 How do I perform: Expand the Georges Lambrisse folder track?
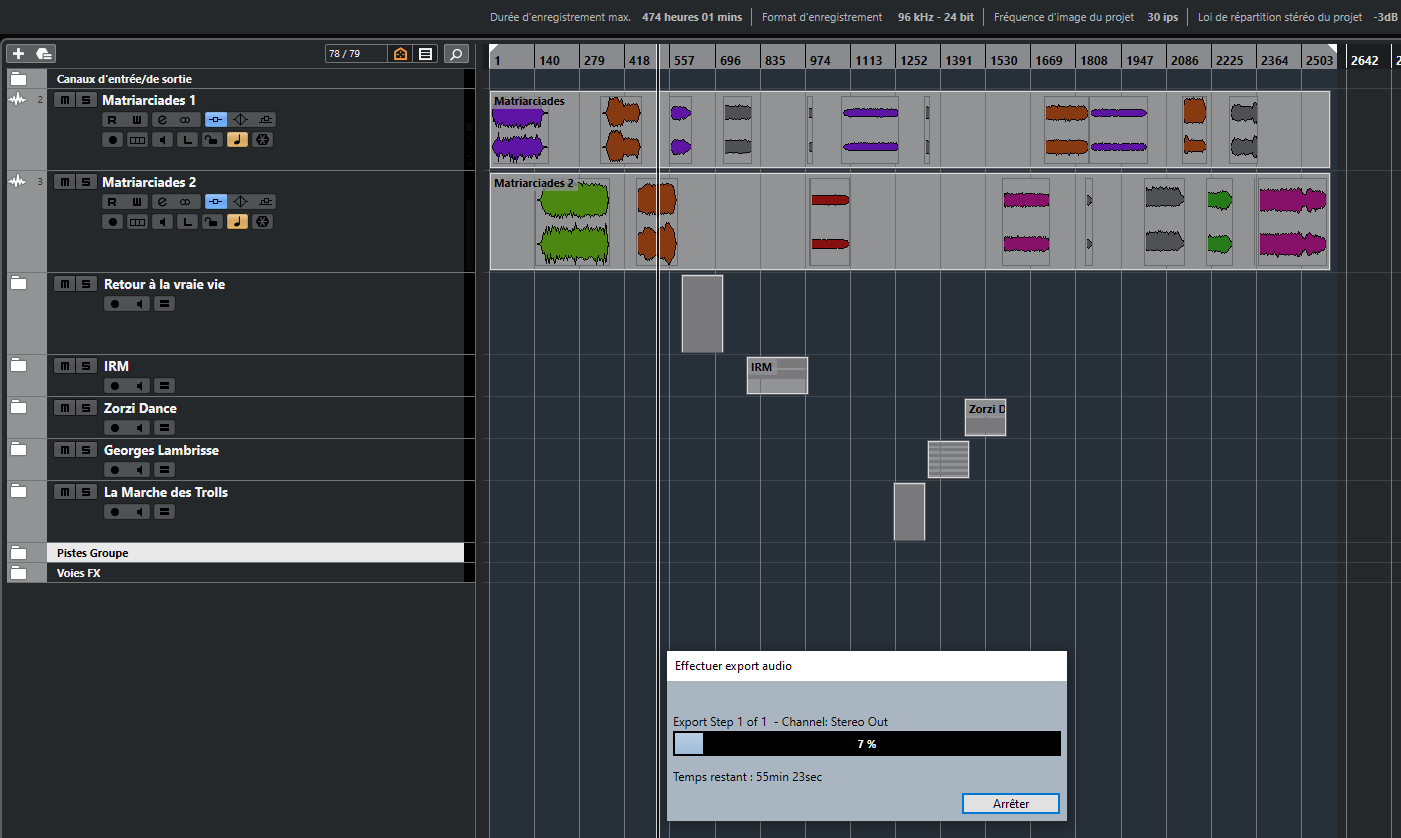coord(18,450)
